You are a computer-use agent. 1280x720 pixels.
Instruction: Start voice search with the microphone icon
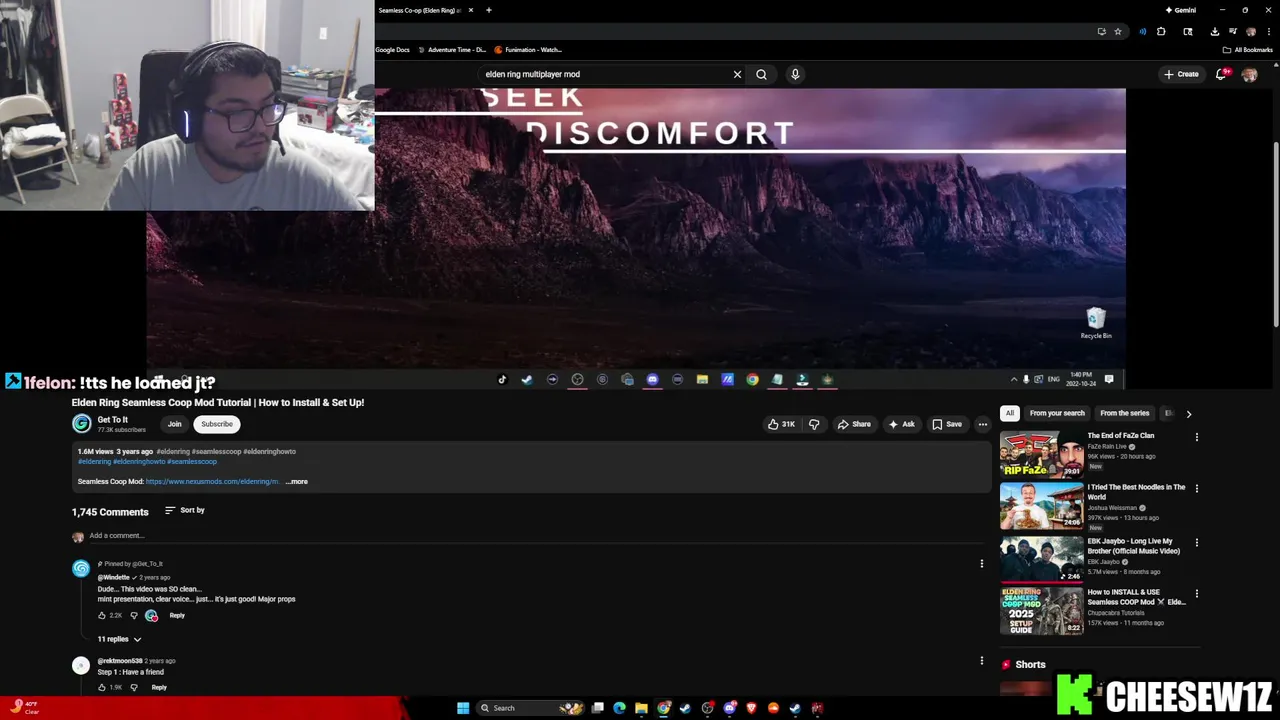(x=795, y=74)
